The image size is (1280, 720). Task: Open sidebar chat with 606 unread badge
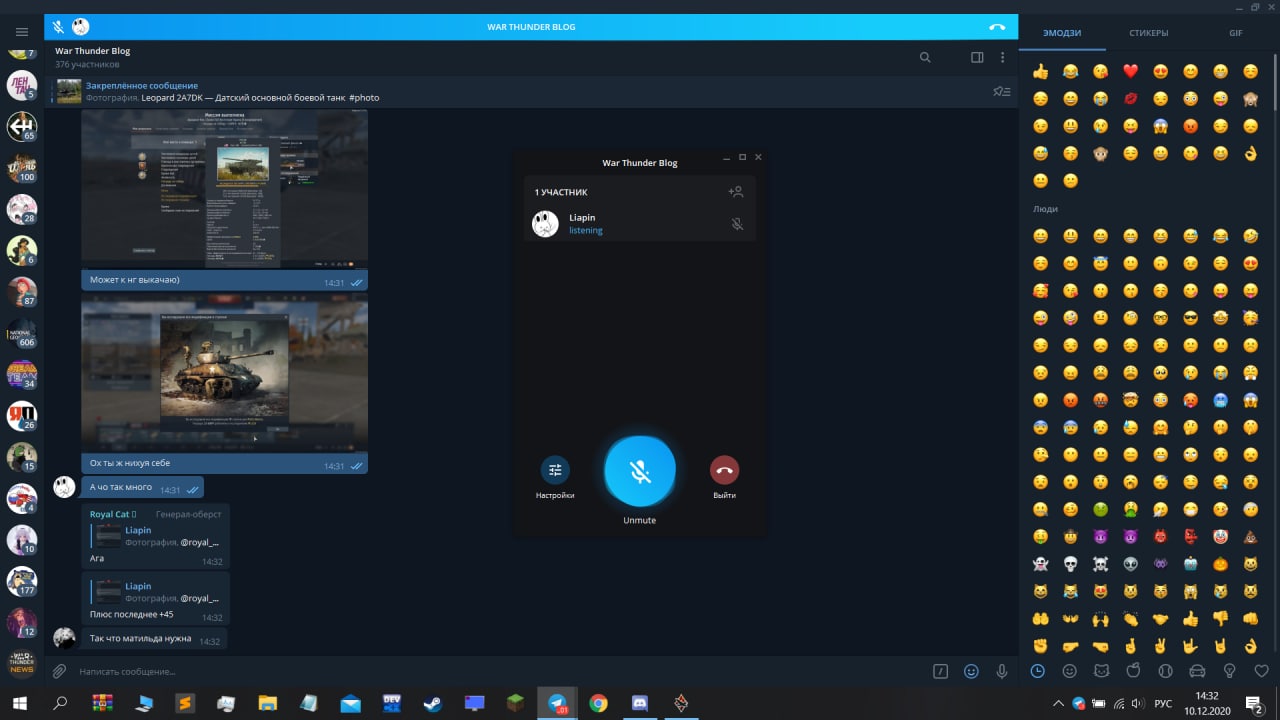[x=22, y=333]
